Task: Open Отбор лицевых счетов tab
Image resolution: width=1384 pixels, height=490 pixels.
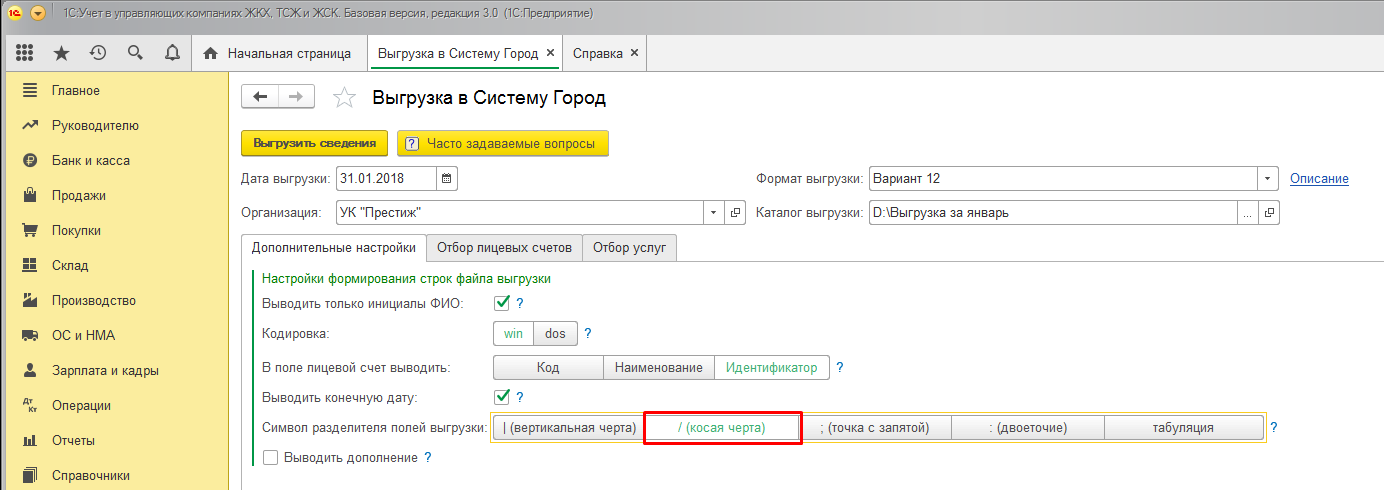Action: tap(504, 247)
